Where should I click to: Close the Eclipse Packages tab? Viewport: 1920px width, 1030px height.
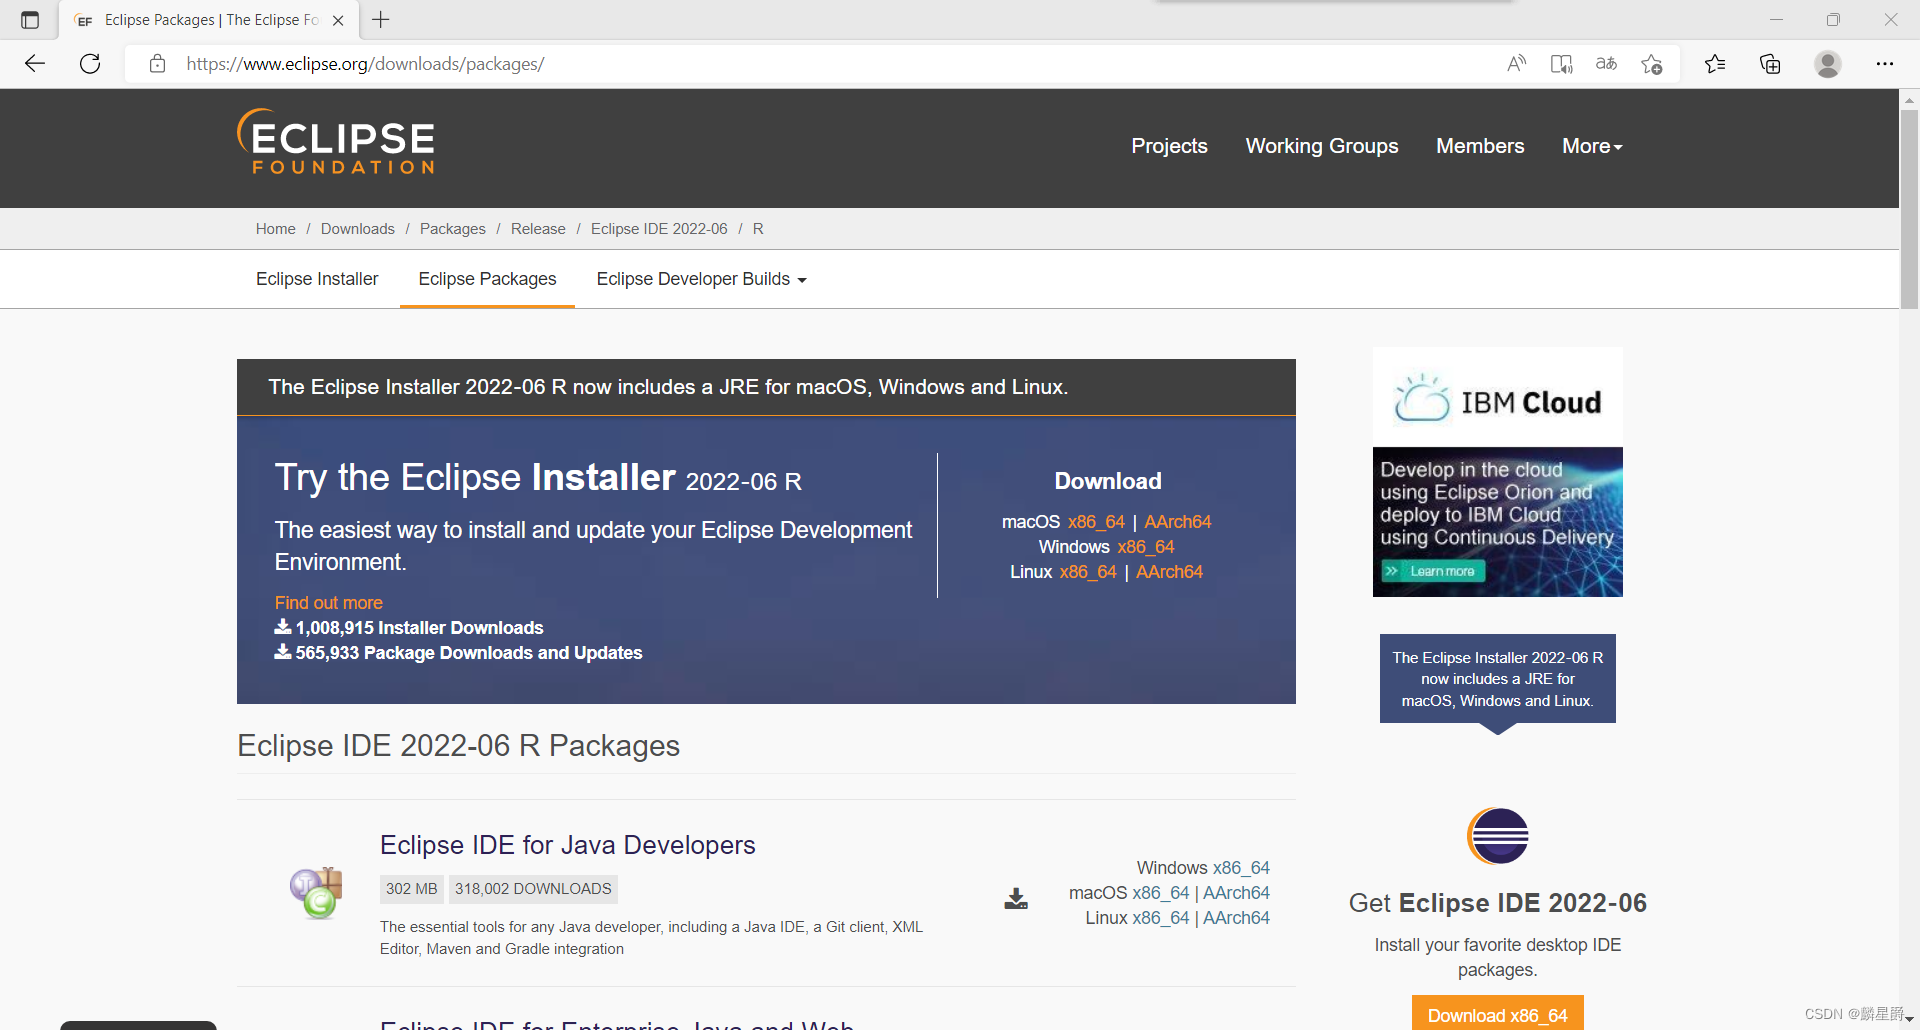click(338, 20)
